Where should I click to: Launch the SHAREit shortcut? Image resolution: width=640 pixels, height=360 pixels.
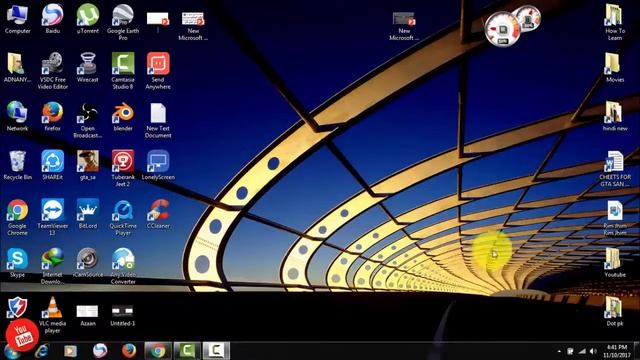(x=53, y=165)
